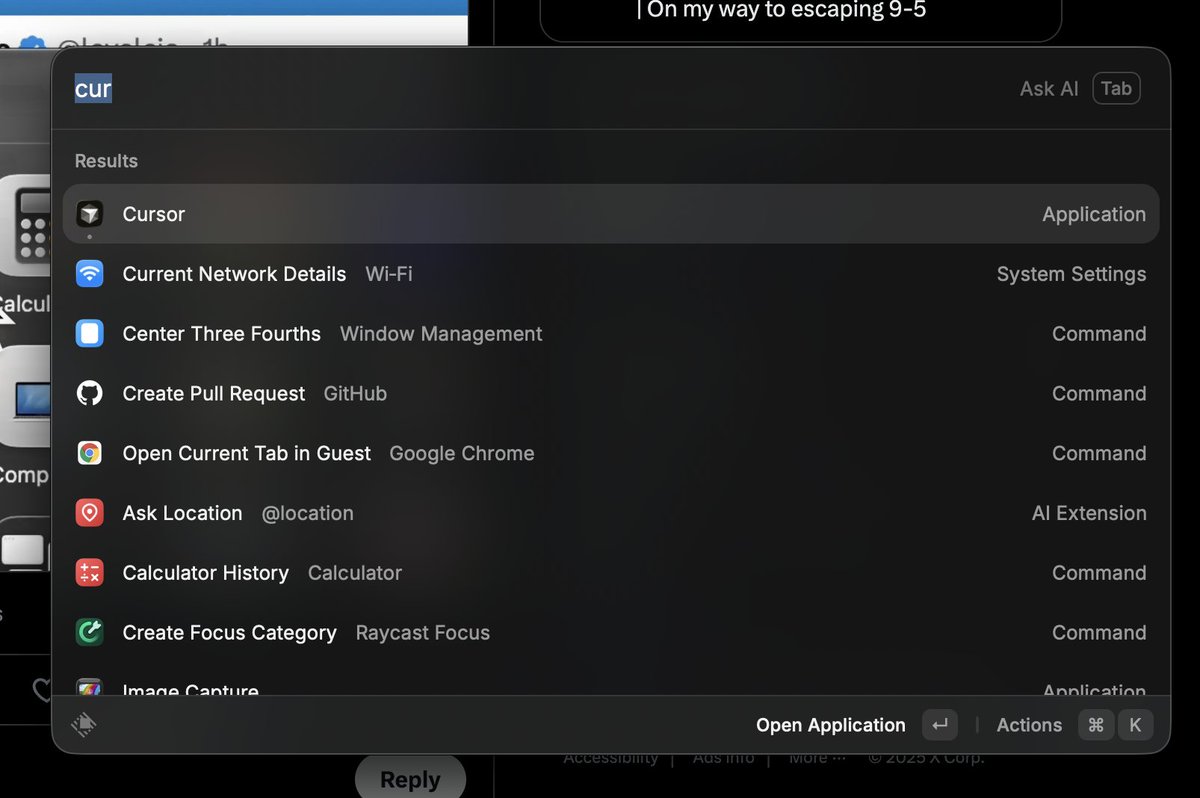Click the Raycast logo icon in the bottom bar

[x=85, y=725]
